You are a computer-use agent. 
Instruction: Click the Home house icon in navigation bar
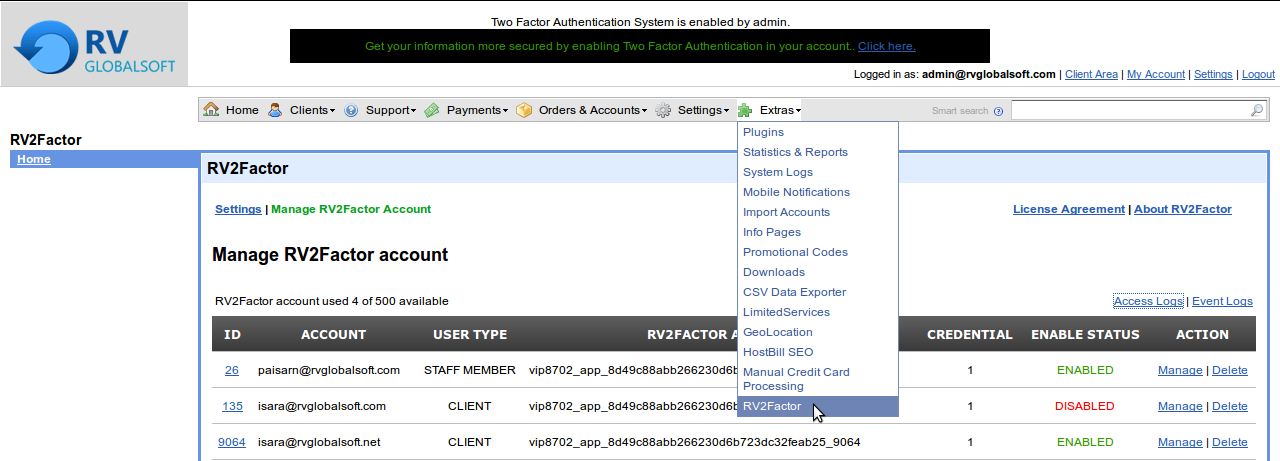[x=211, y=110]
